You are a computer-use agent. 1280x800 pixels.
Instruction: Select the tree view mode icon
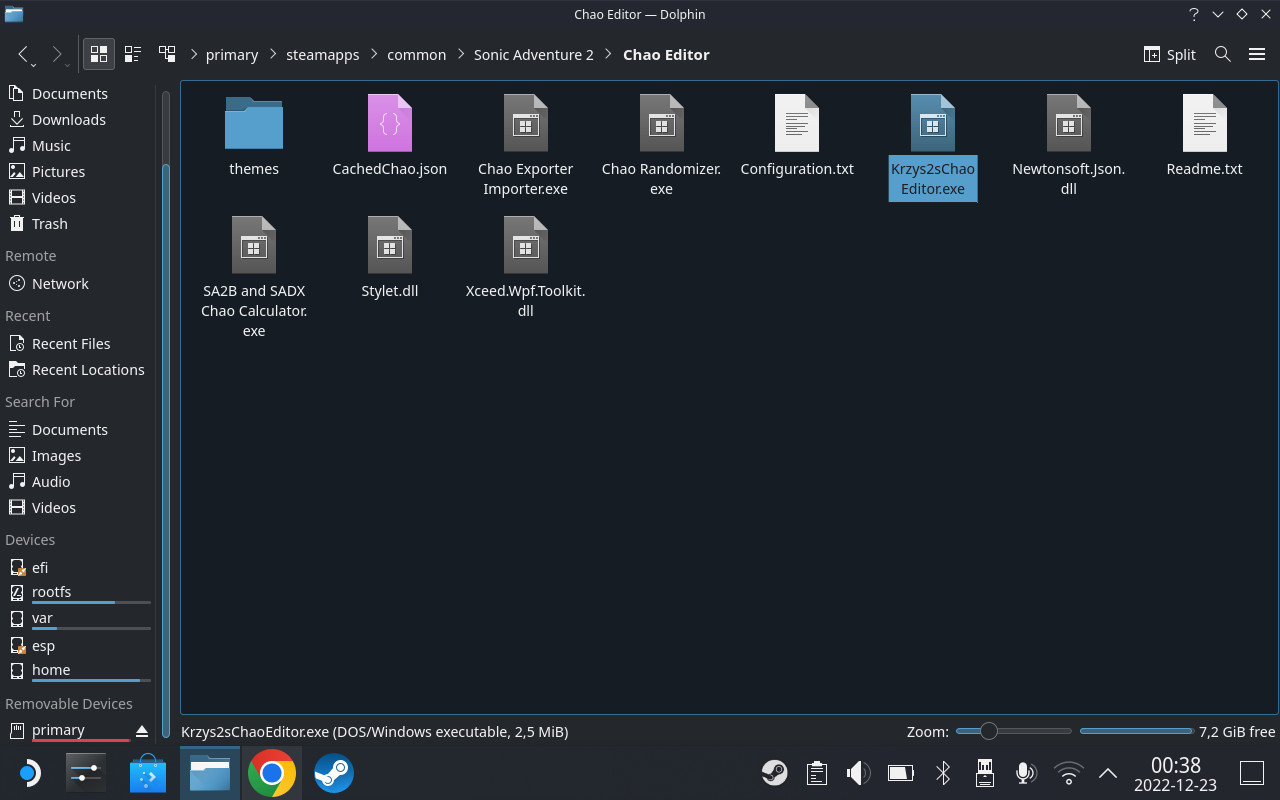tap(167, 54)
